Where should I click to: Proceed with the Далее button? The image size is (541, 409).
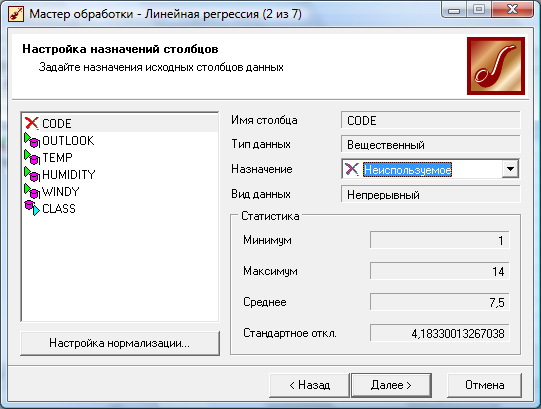click(391, 385)
